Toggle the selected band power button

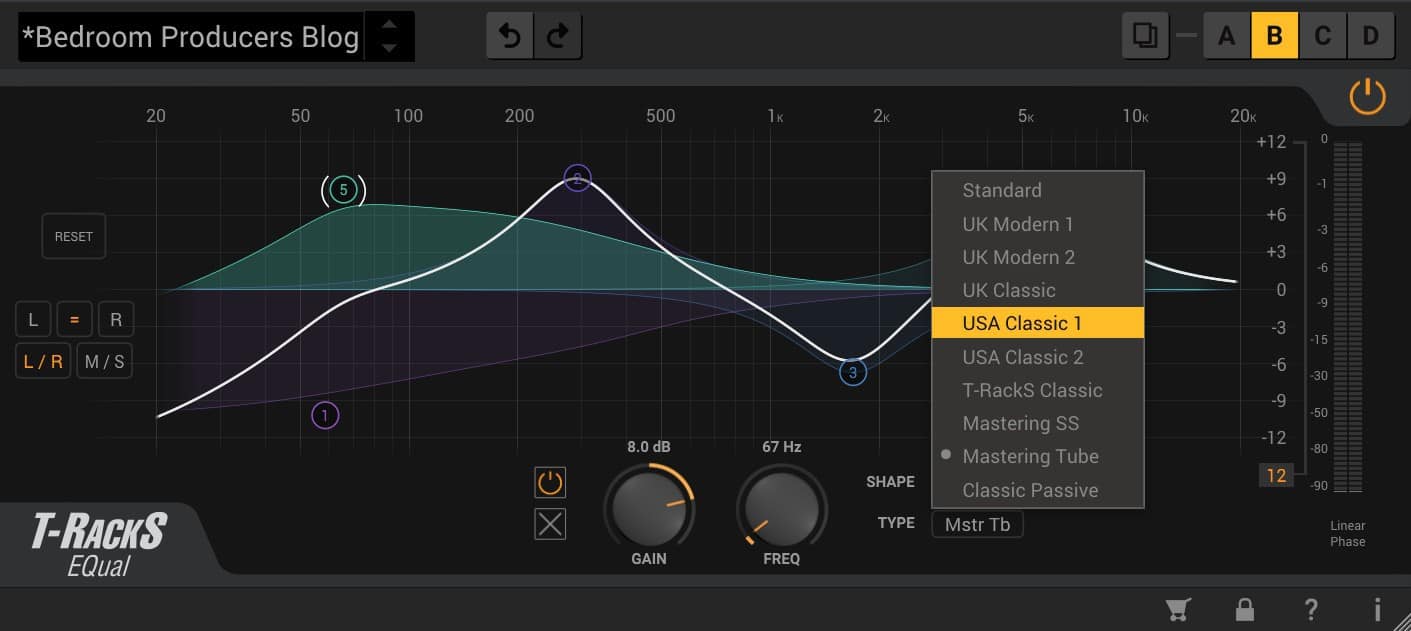[x=550, y=483]
